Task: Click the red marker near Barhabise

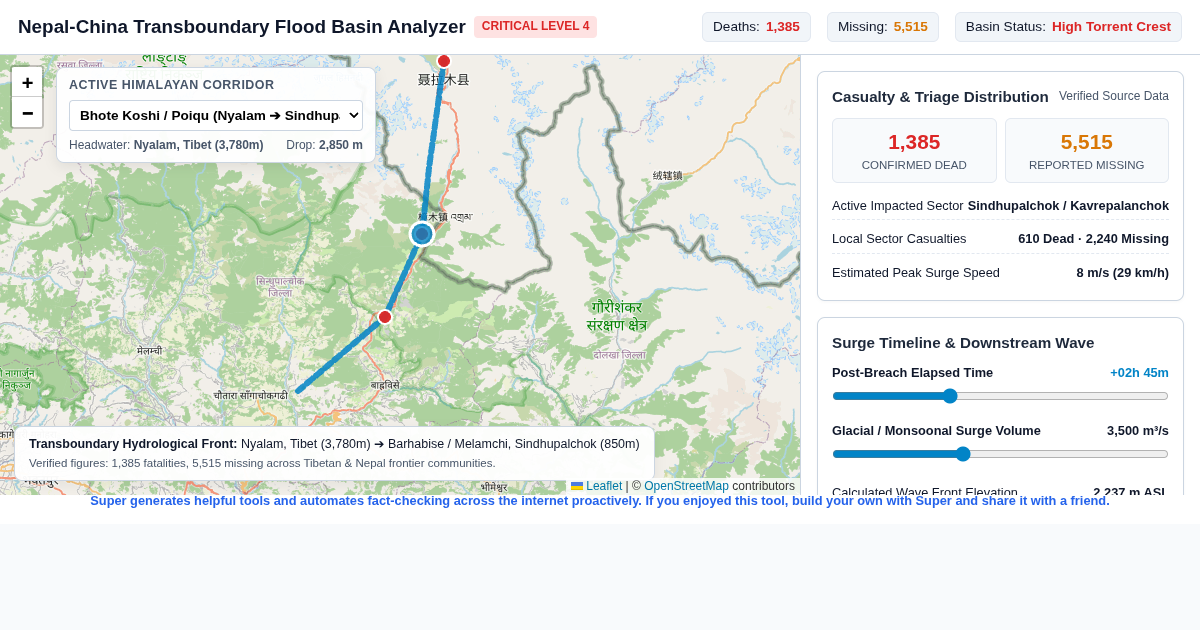Action: [385, 317]
